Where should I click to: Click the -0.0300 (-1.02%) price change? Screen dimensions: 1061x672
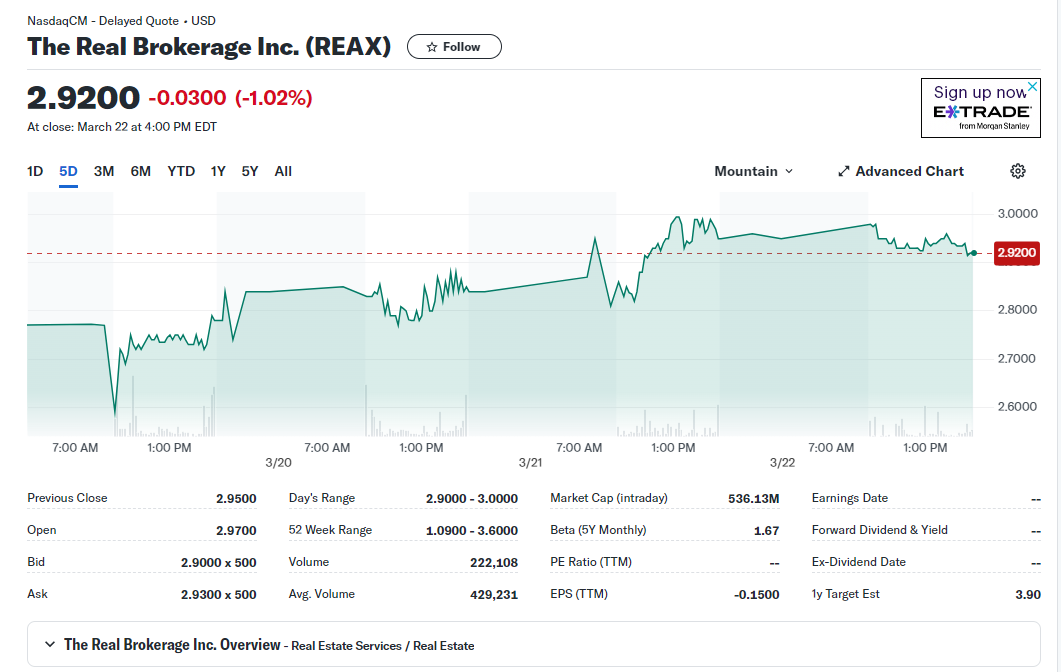[x=230, y=98]
